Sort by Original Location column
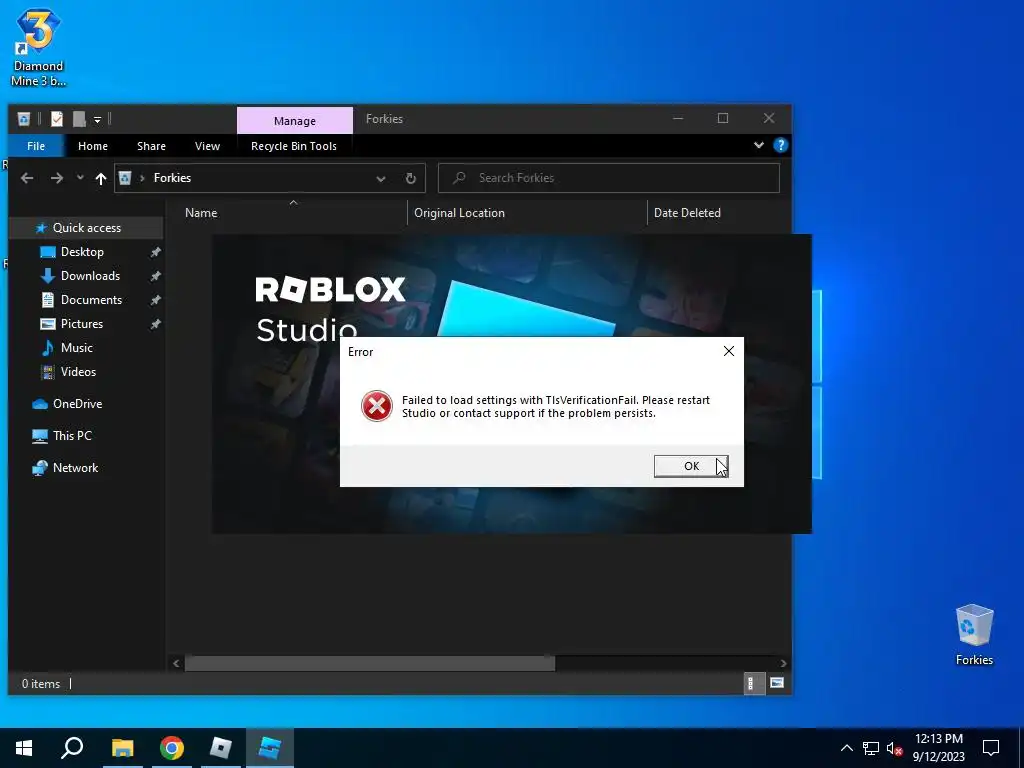Screen dimensions: 1024x768 coord(459,213)
